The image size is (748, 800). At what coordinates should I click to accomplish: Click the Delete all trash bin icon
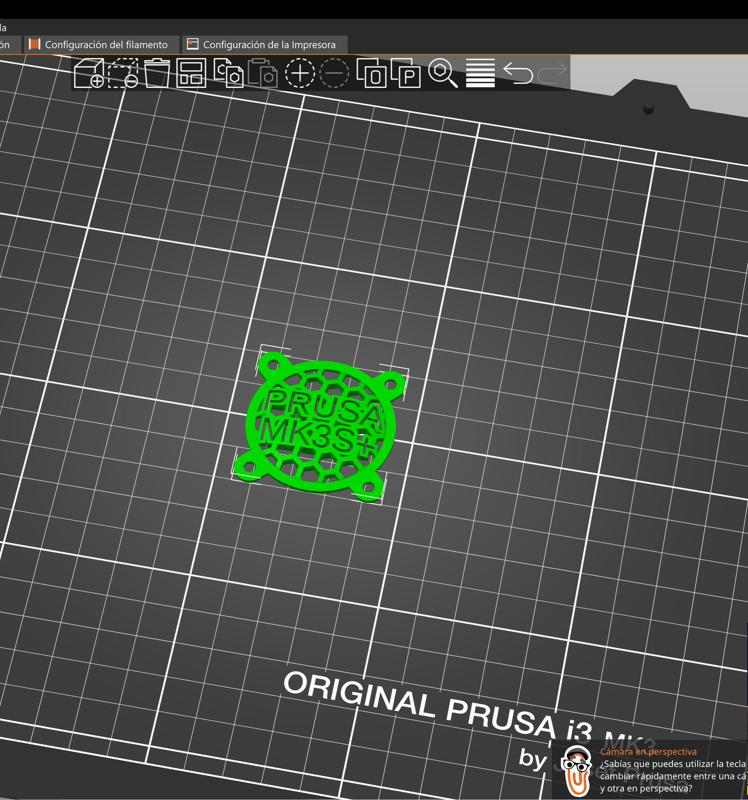[157, 73]
